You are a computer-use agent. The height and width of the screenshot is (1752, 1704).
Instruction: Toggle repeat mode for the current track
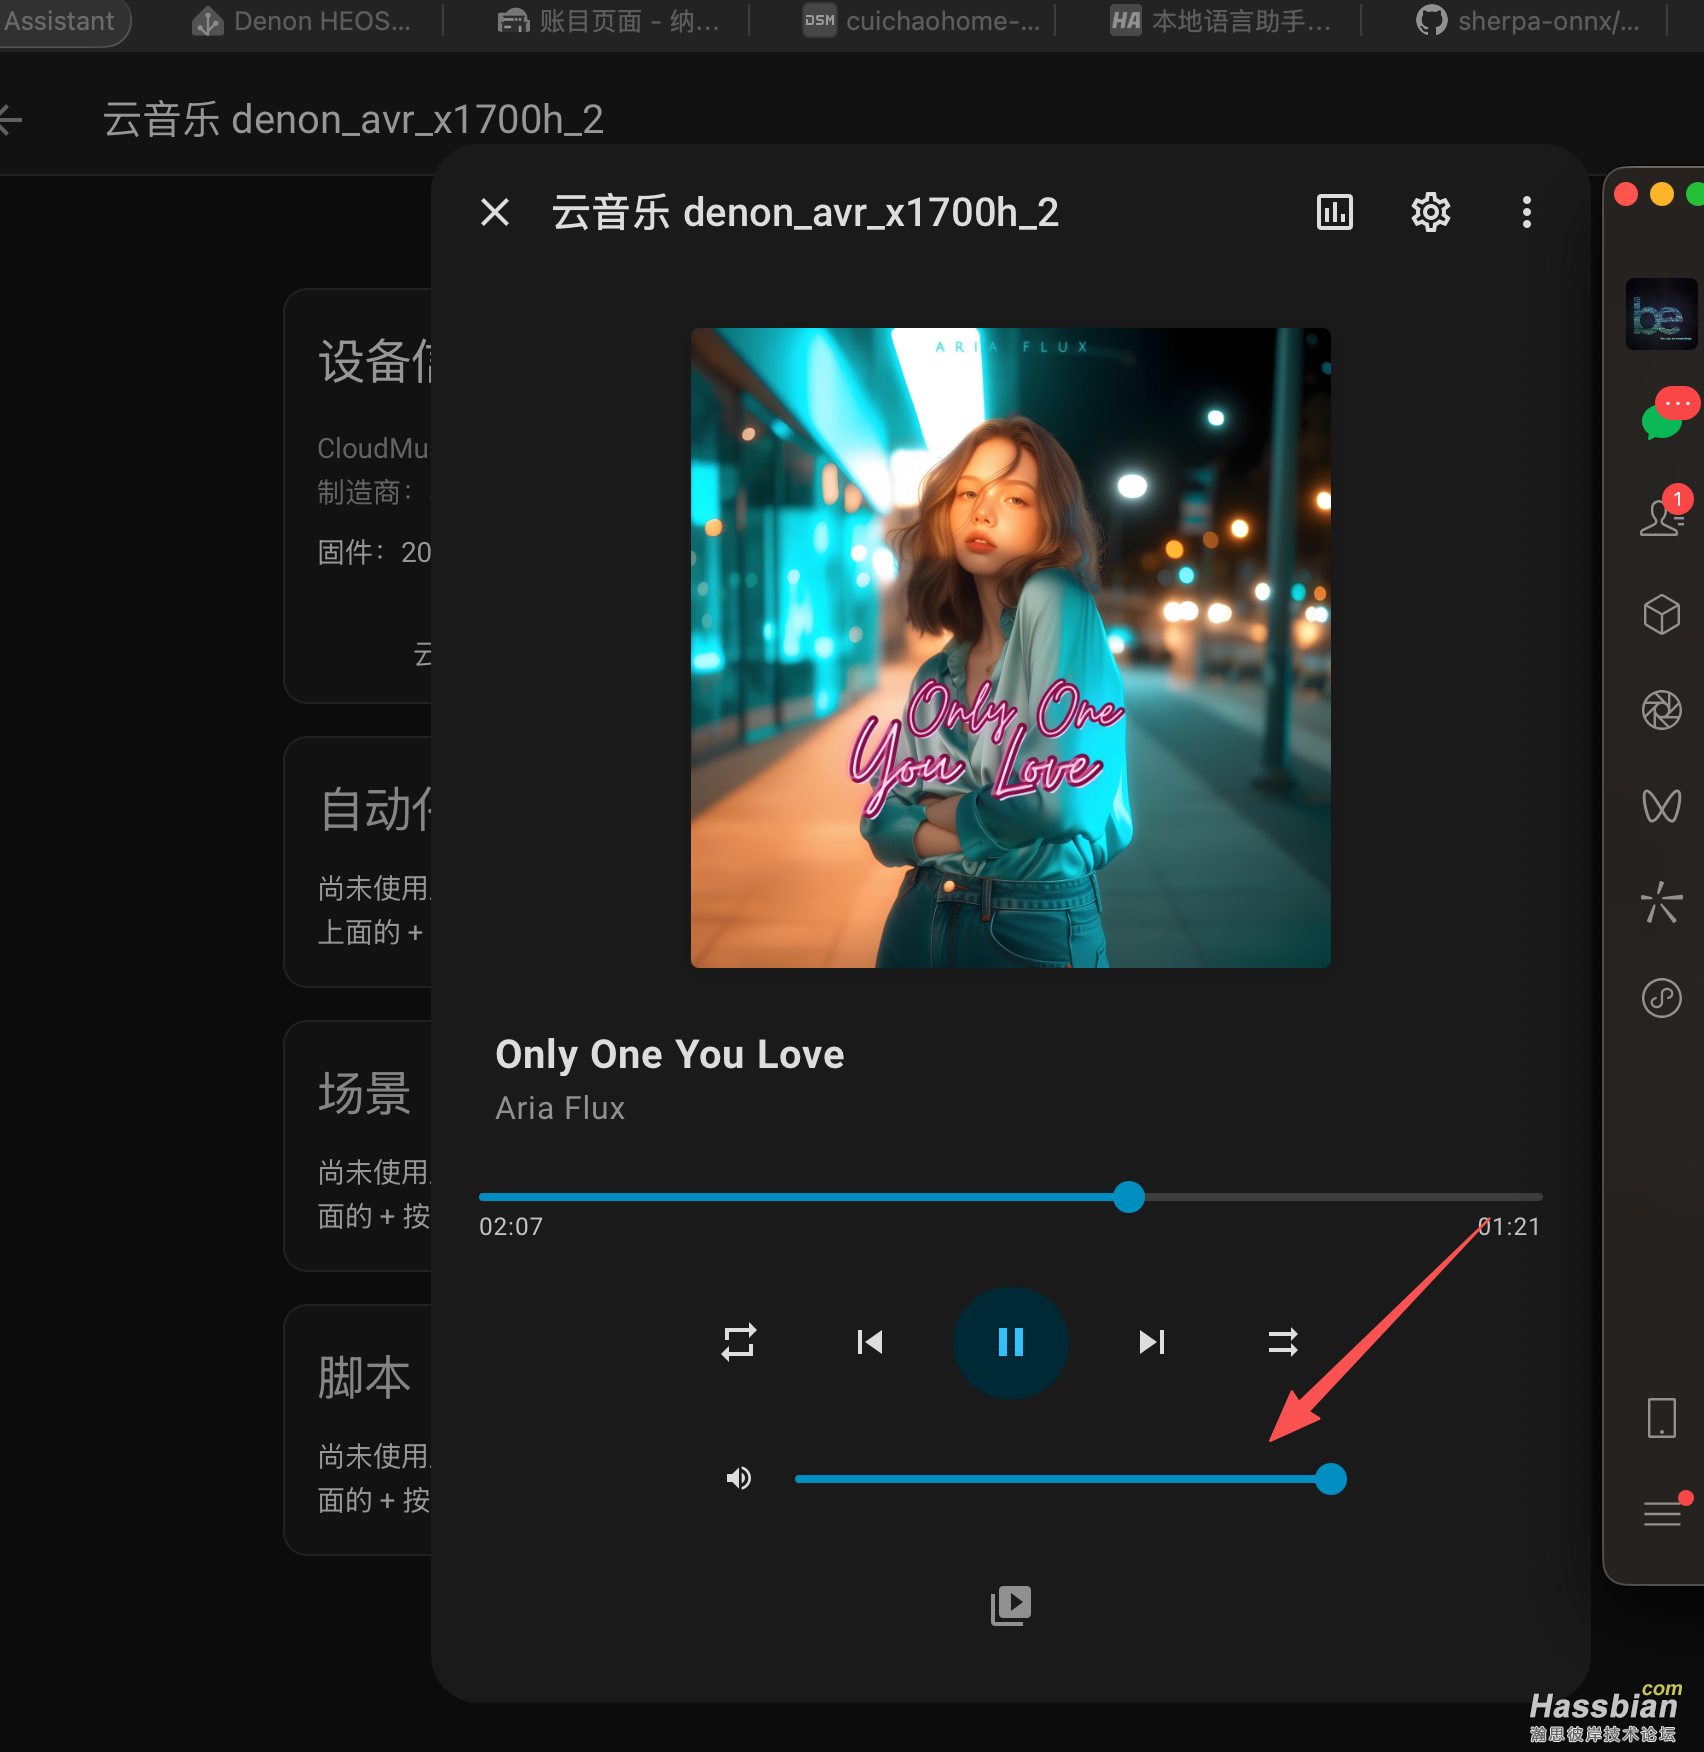739,1342
